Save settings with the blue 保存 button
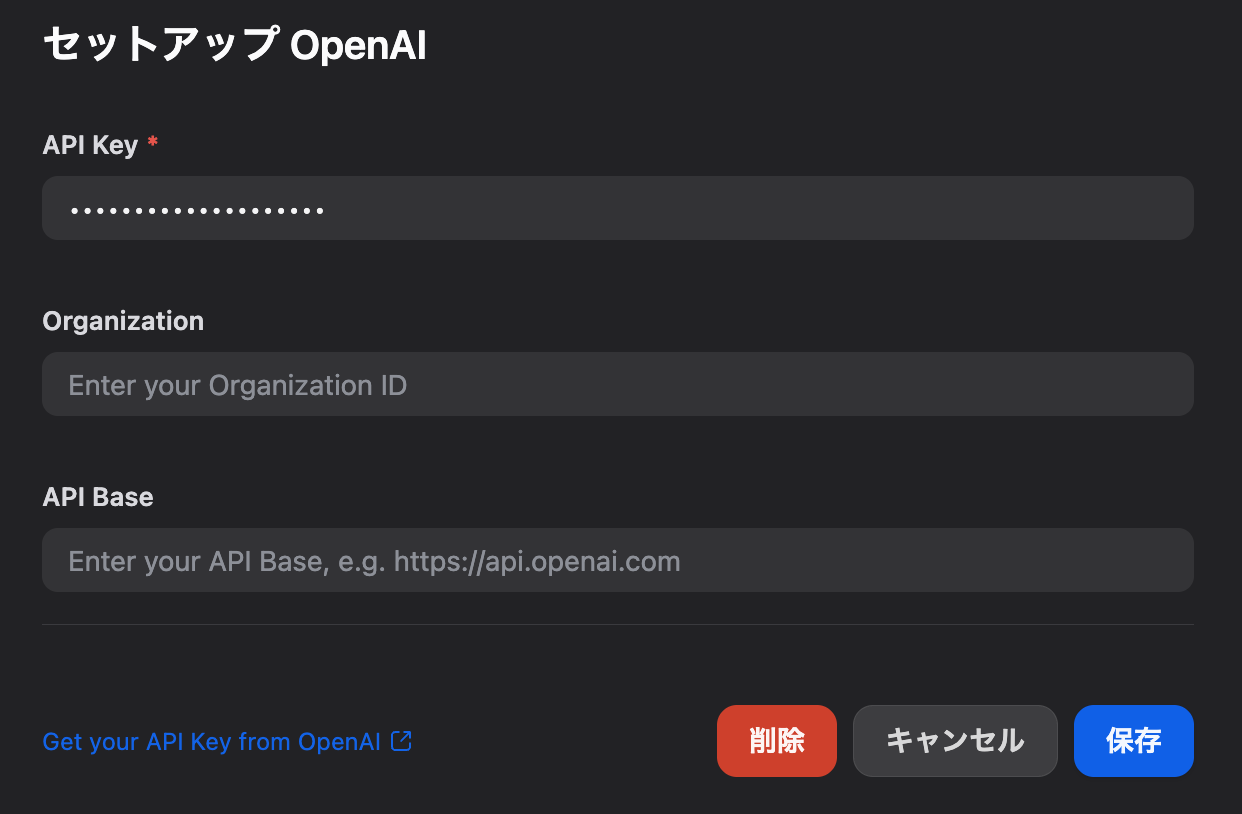The width and height of the screenshot is (1242, 814). pos(1134,741)
